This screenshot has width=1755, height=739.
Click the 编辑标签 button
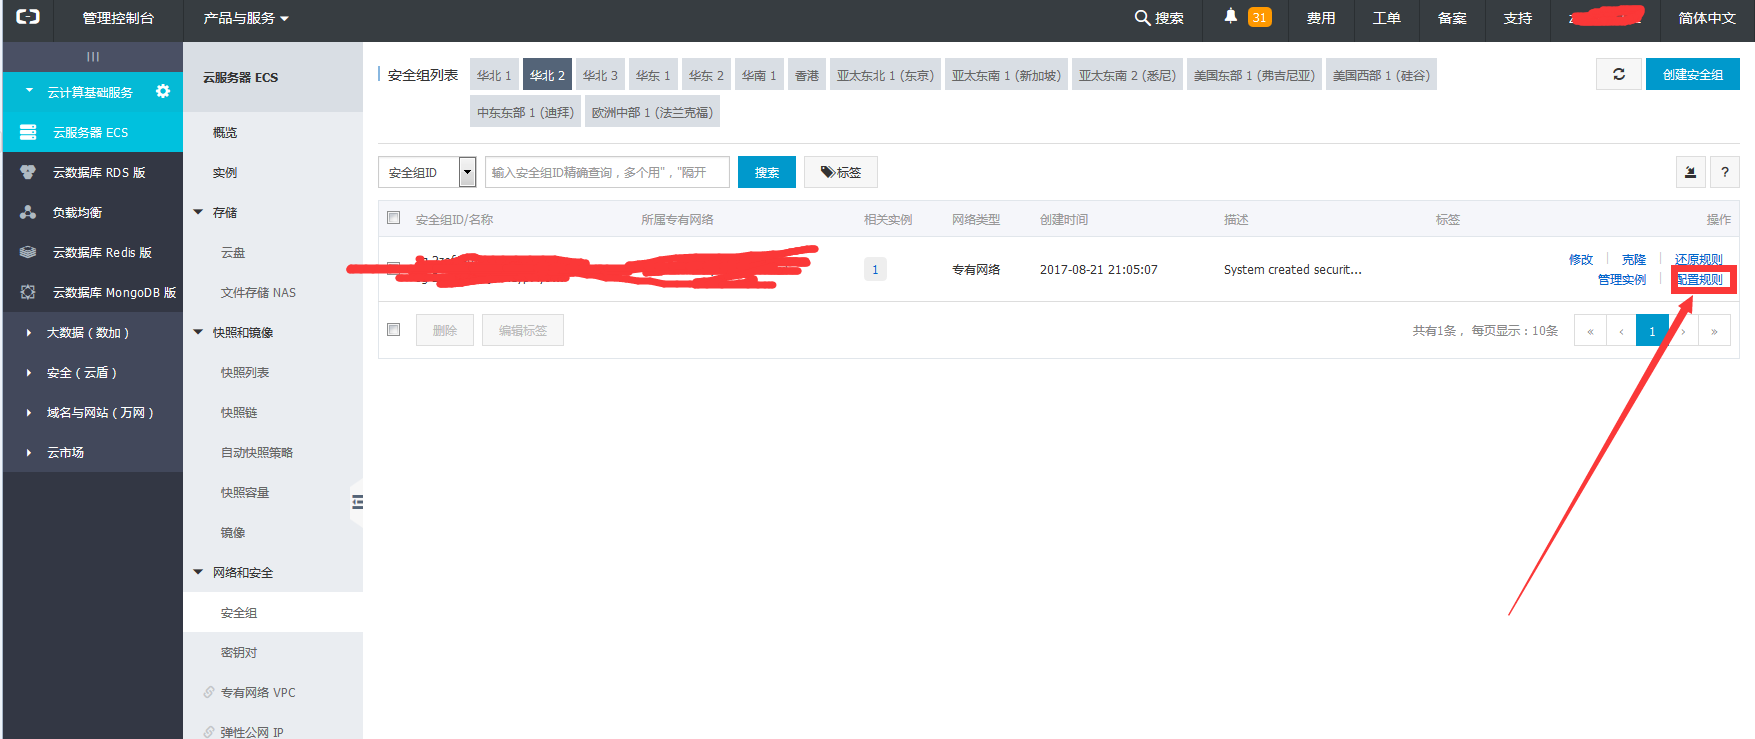(x=523, y=330)
